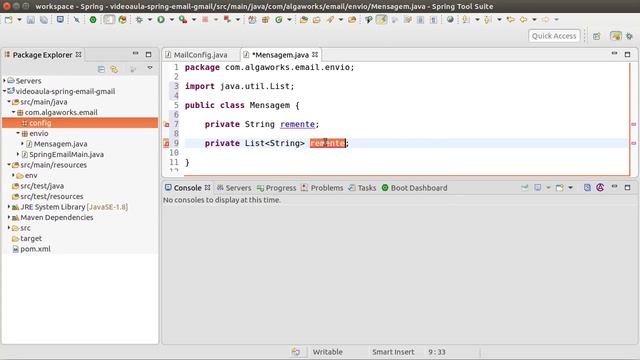Select the *Mensagem.java editor tab

280,55
